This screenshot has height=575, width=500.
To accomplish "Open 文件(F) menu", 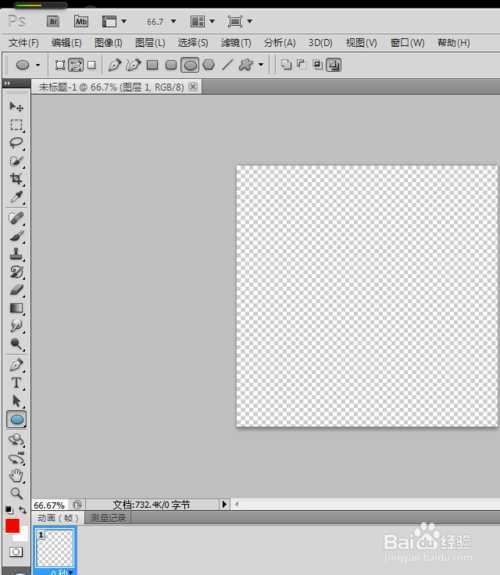I will pos(23,43).
